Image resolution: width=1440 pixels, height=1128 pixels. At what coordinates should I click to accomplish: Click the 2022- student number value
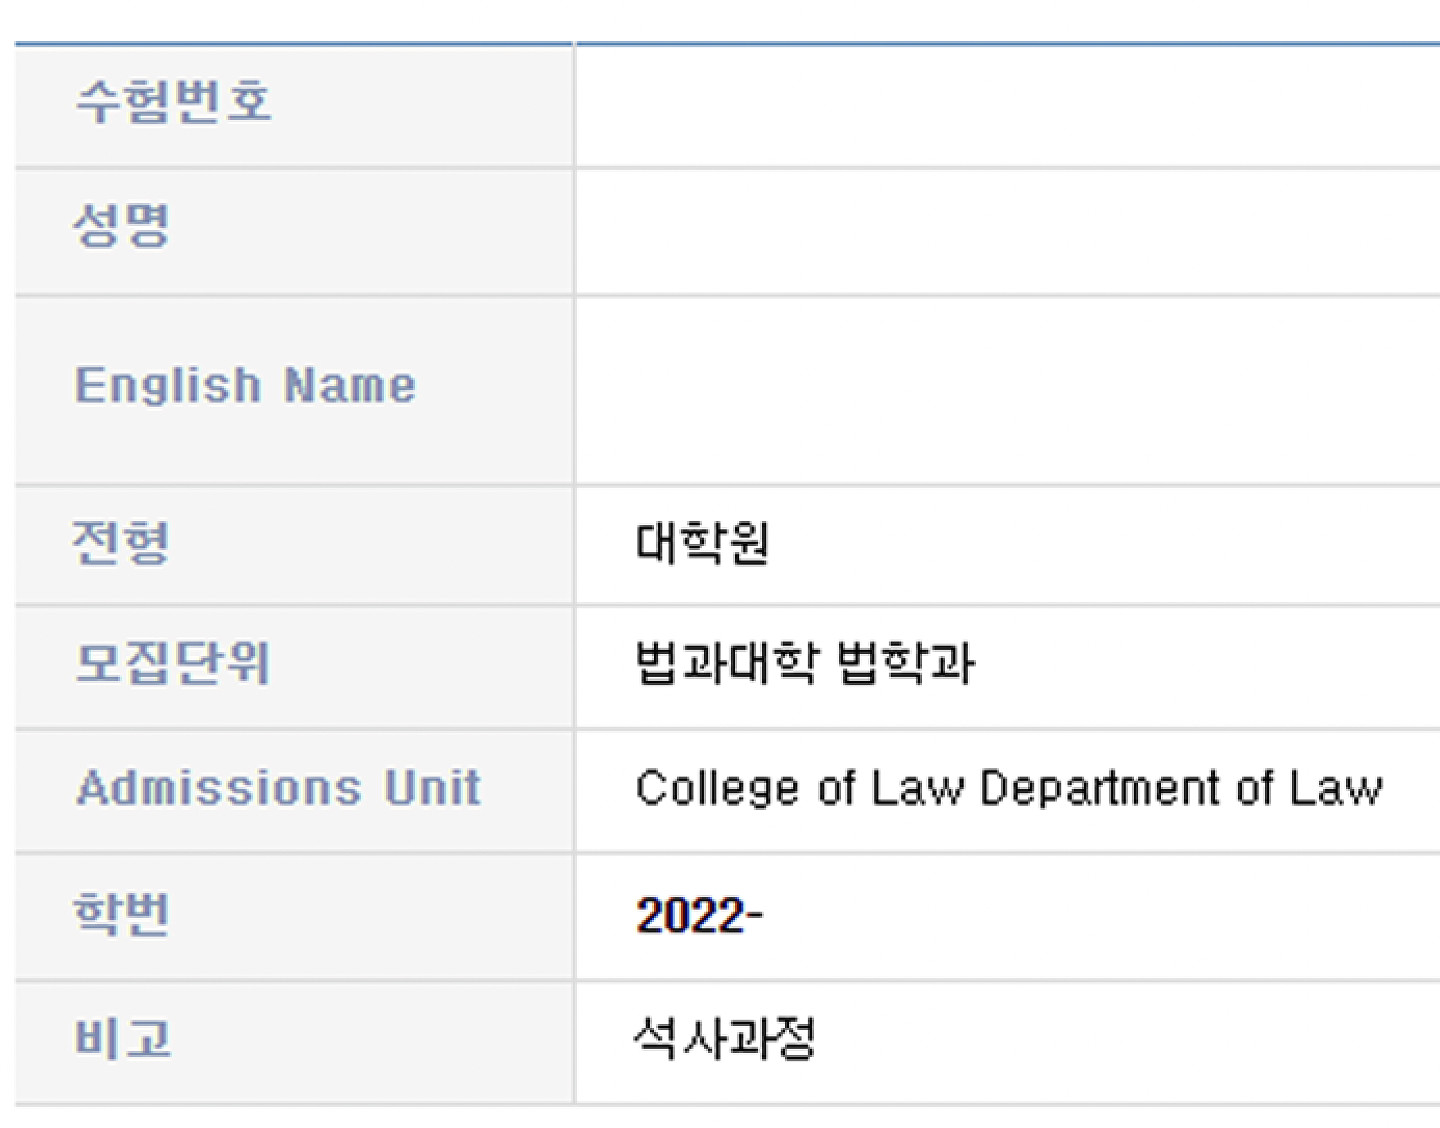pos(699,915)
